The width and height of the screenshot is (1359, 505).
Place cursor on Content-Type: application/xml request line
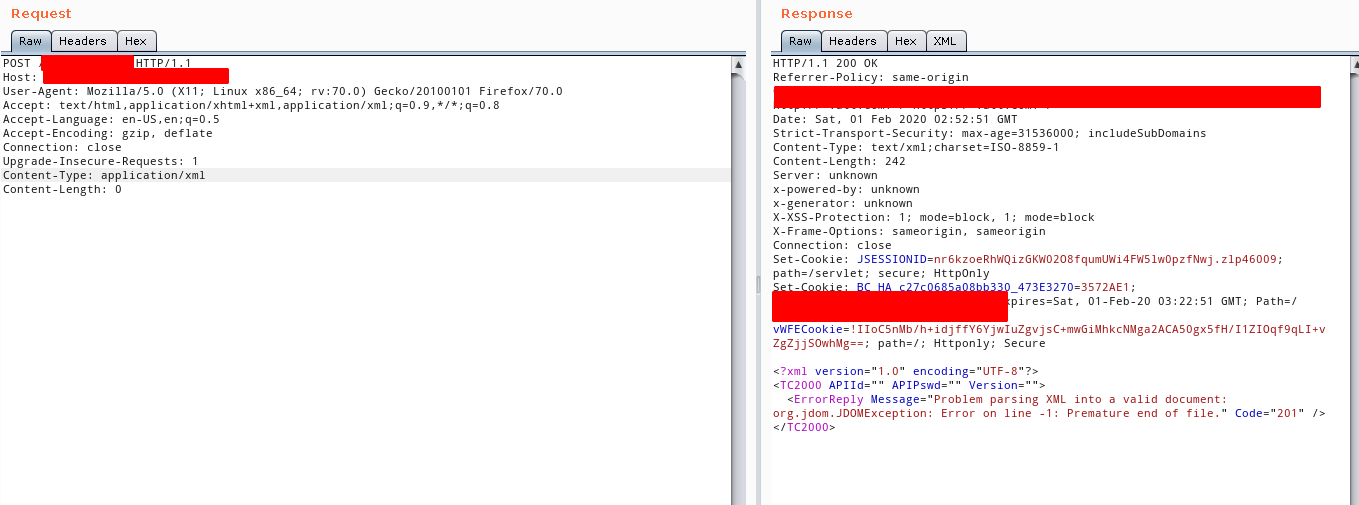pyautogui.click(x=104, y=175)
